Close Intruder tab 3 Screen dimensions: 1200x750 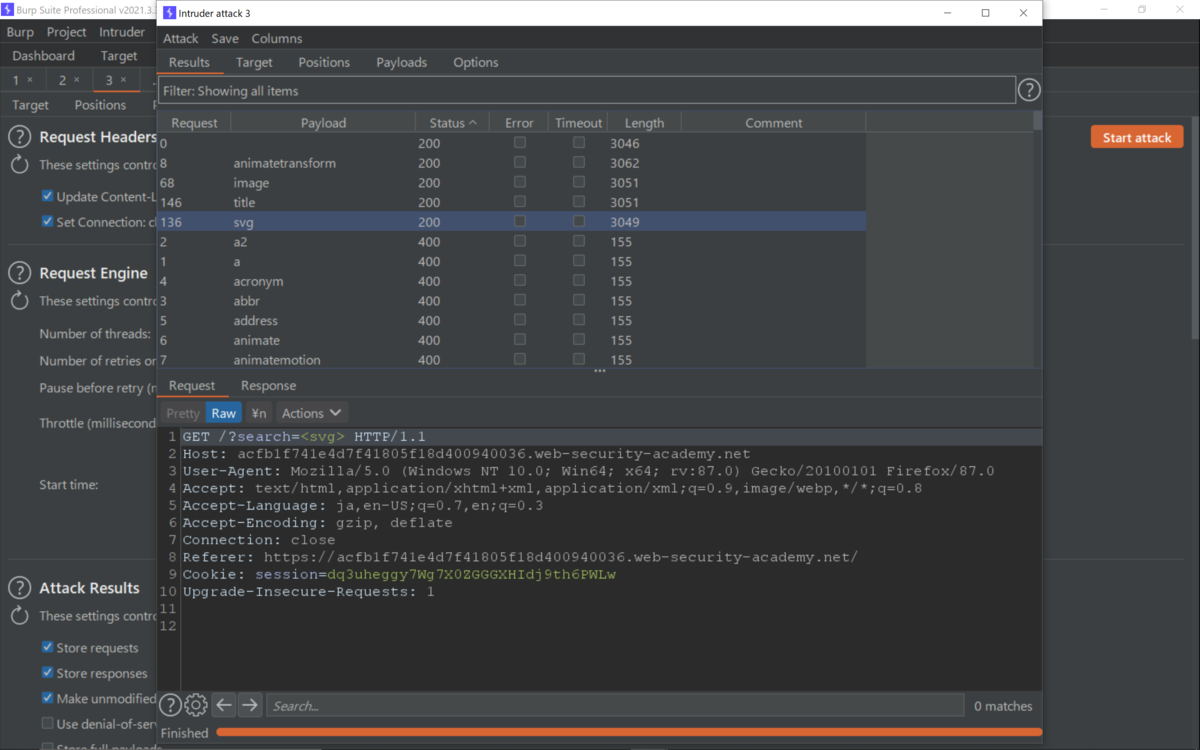click(x=124, y=80)
